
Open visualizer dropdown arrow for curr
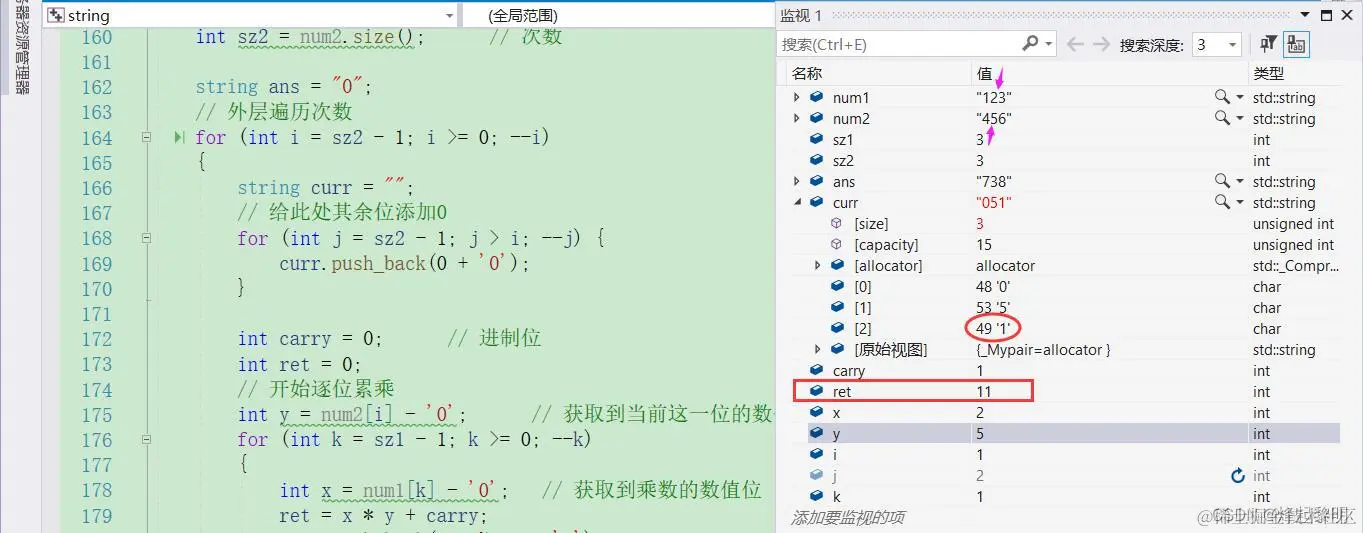(x=1240, y=202)
